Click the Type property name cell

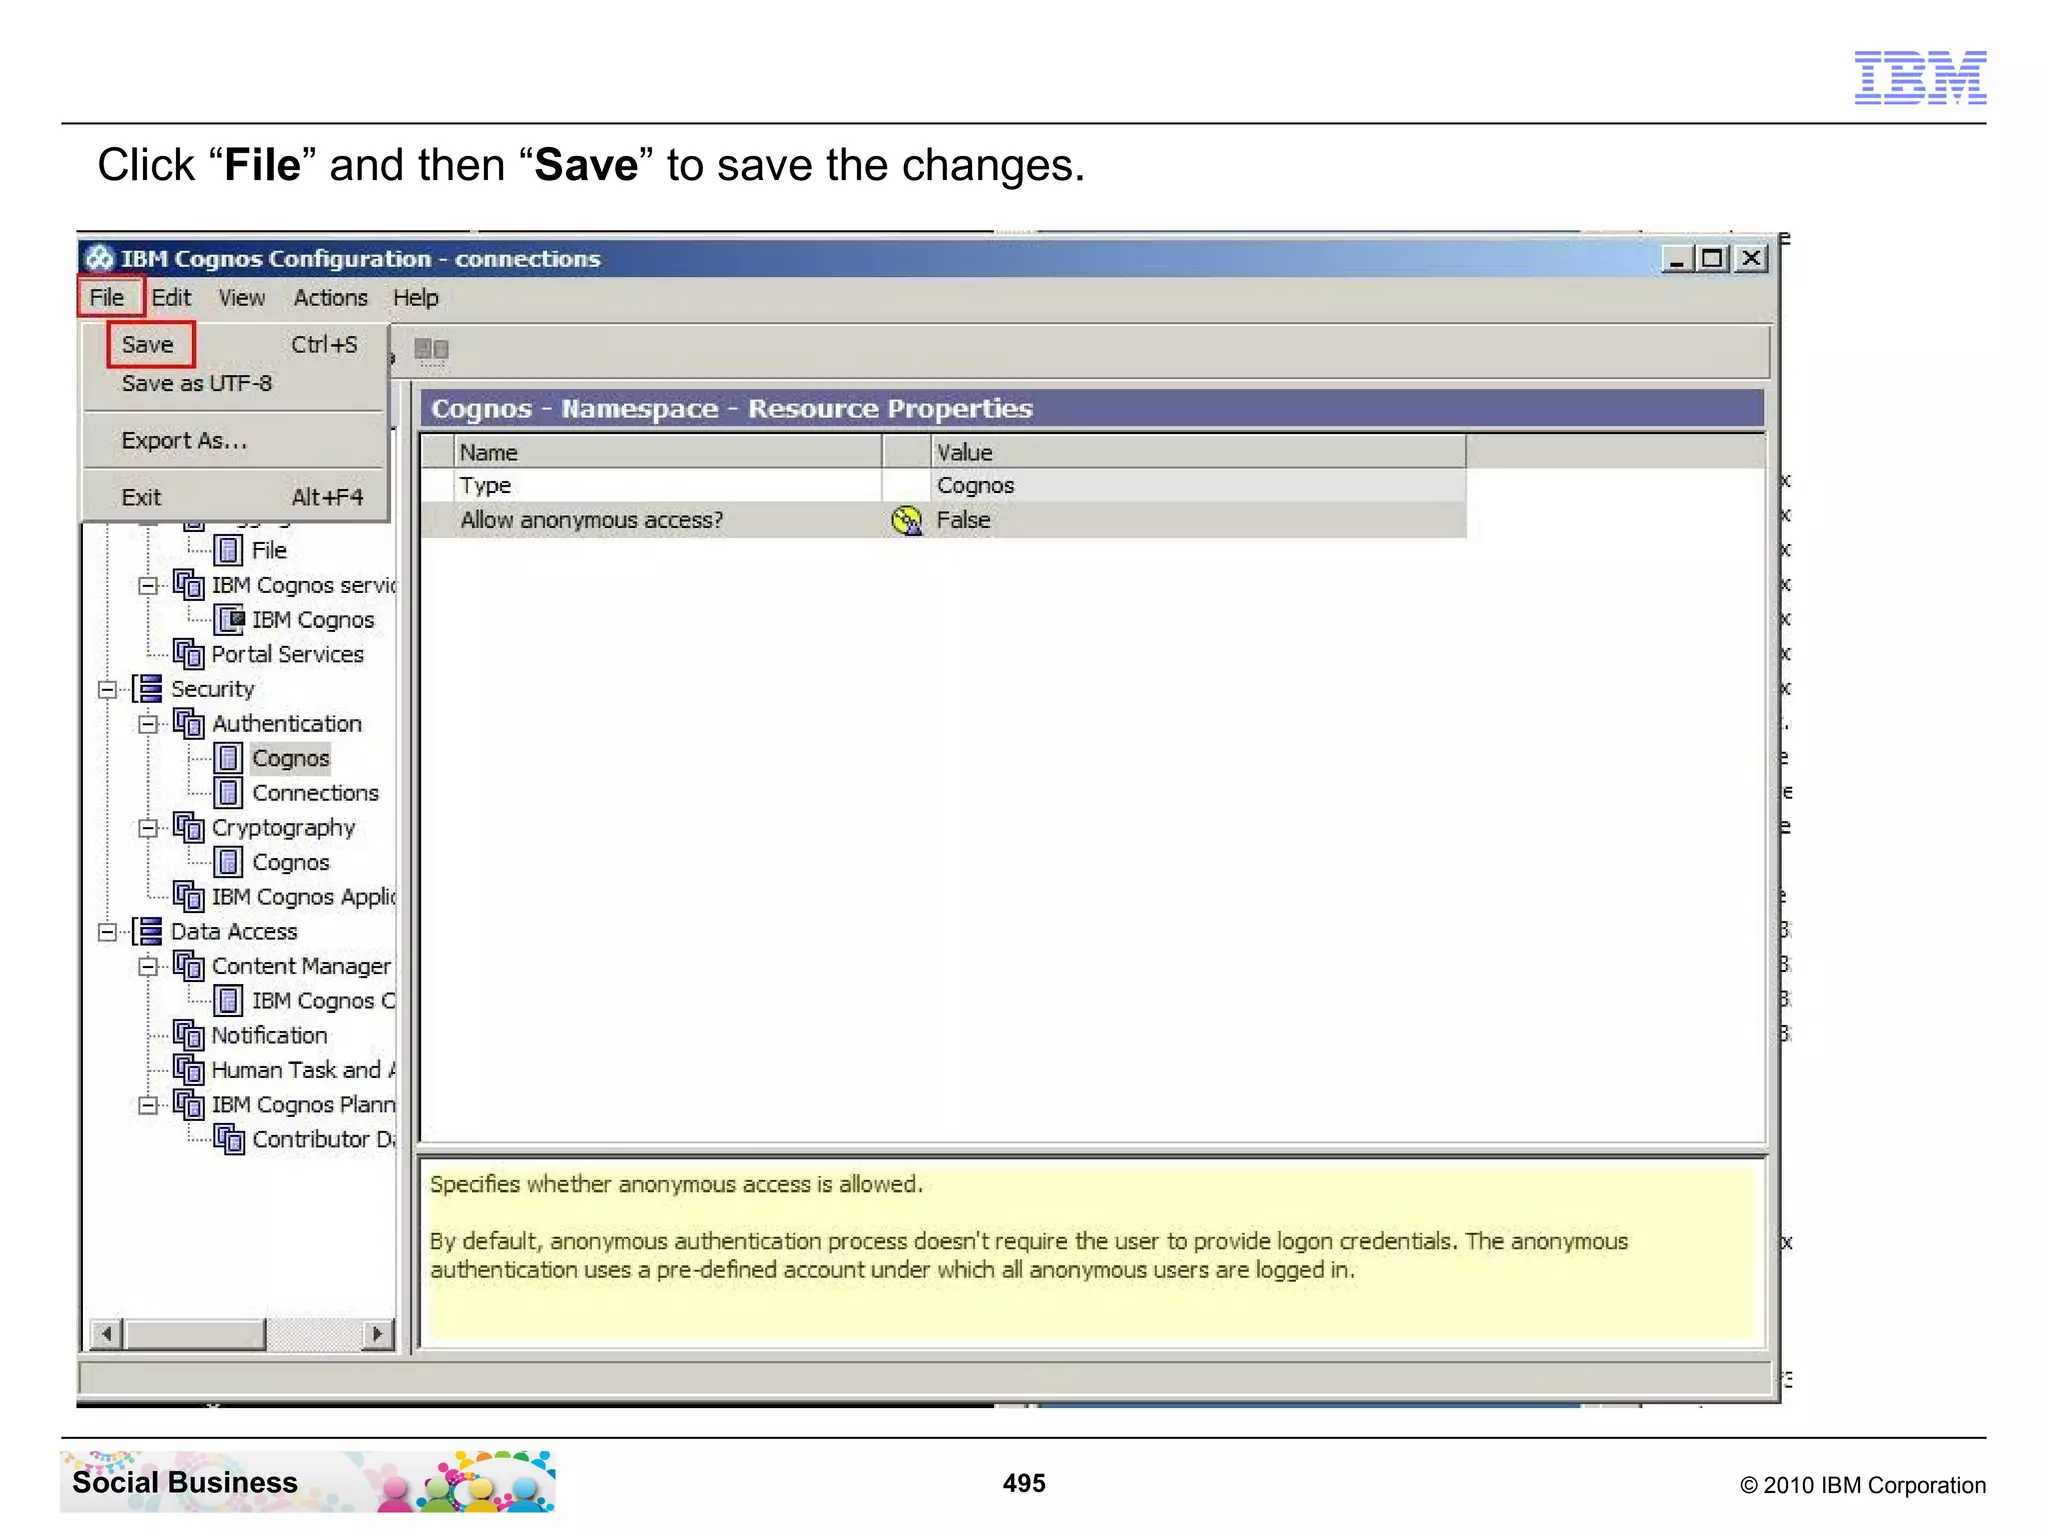tap(668, 485)
